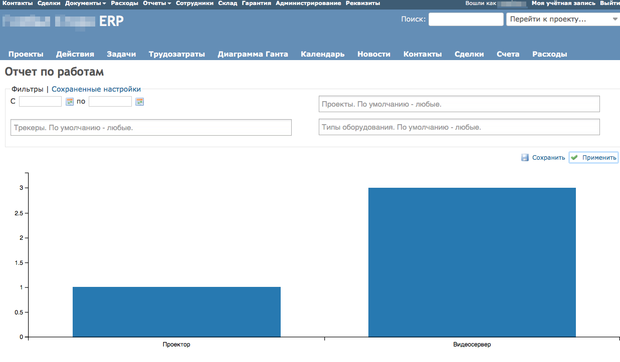Expand the Отчеты dropdown in top menu
620x362 pixels.
[157, 3]
